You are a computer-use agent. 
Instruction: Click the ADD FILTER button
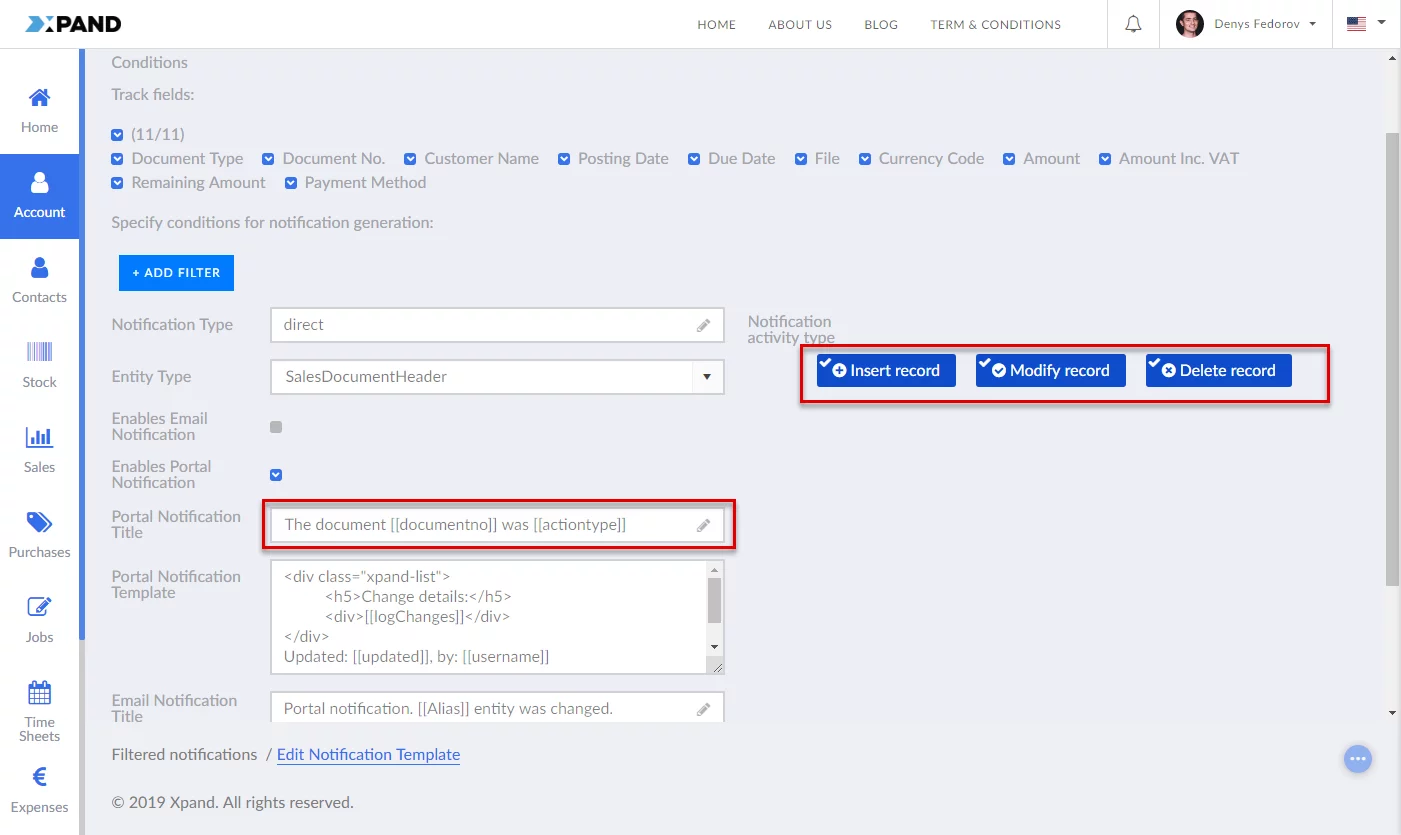[x=176, y=273]
